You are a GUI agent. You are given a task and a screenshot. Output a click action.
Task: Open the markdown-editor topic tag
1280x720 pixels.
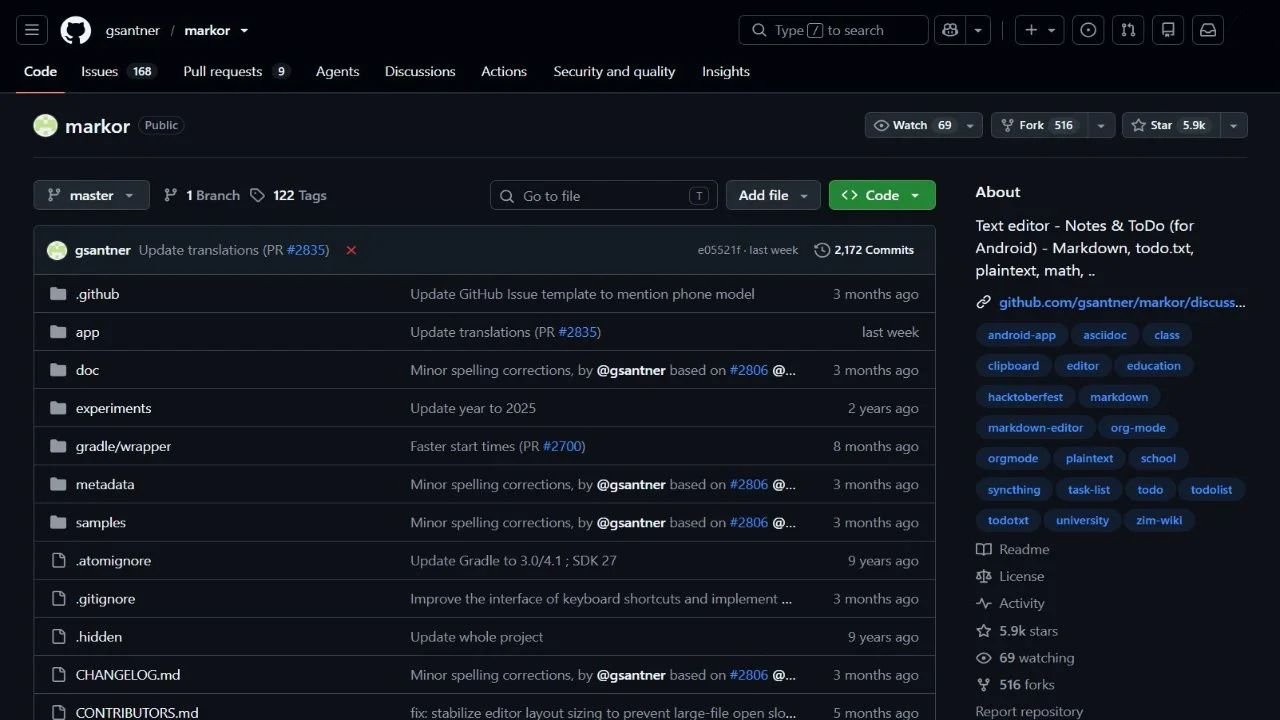click(1035, 428)
